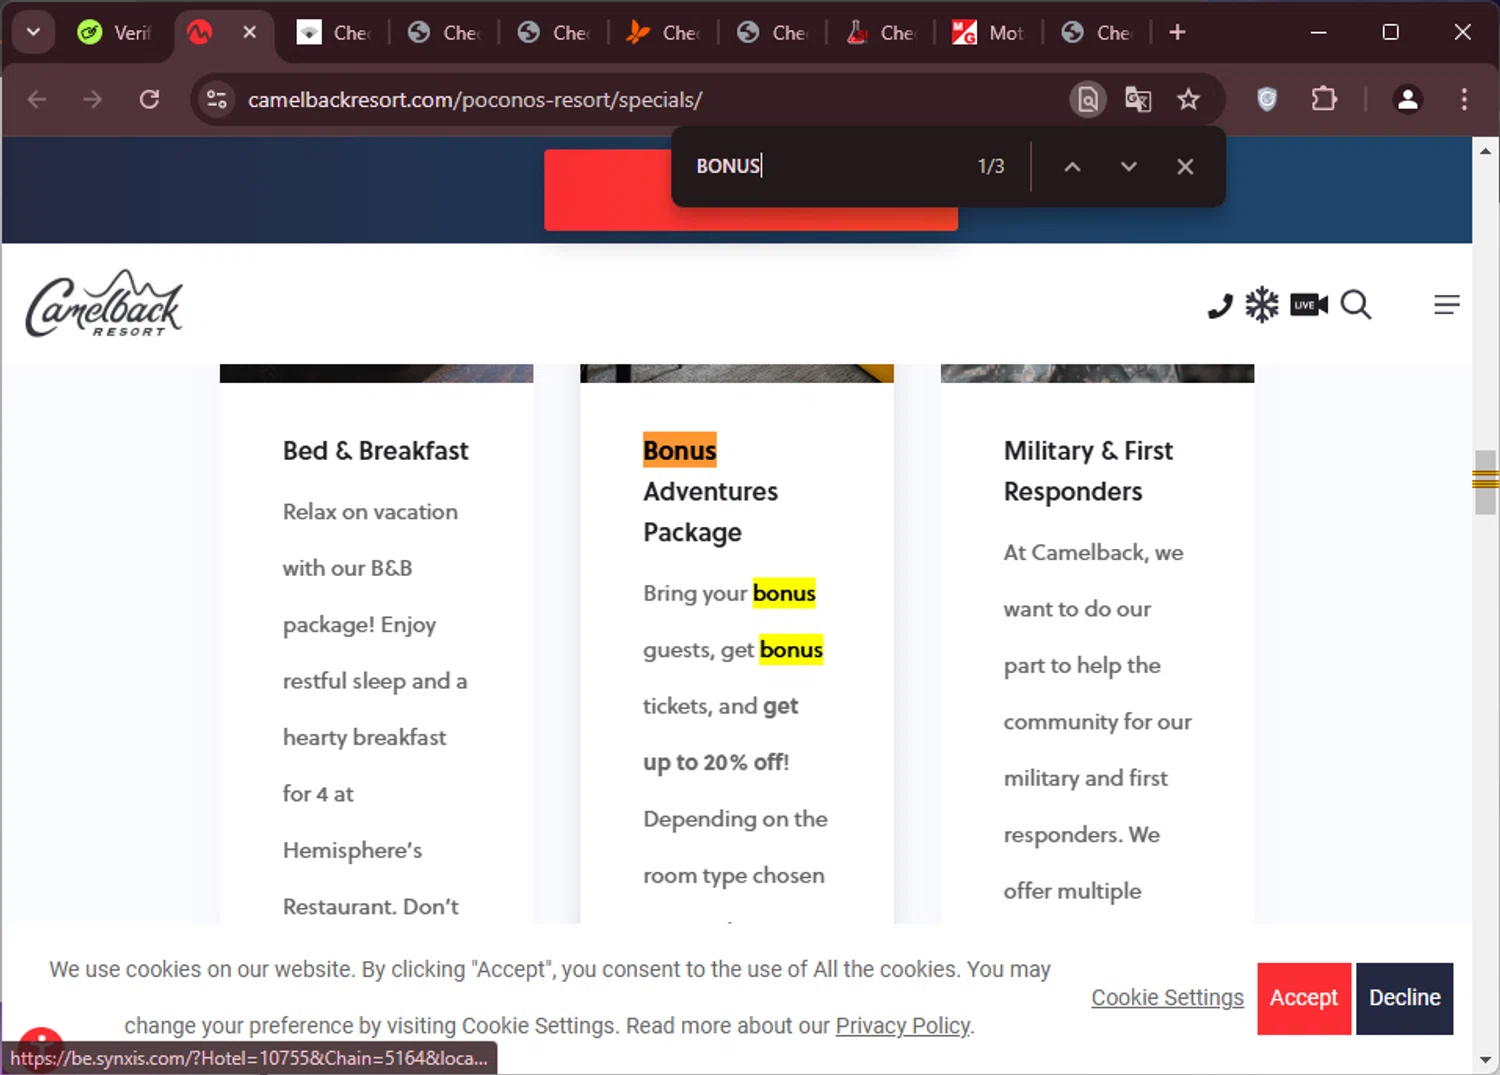
Task: Open the snowflake conditions icon
Action: click(x=1262, y=305)
